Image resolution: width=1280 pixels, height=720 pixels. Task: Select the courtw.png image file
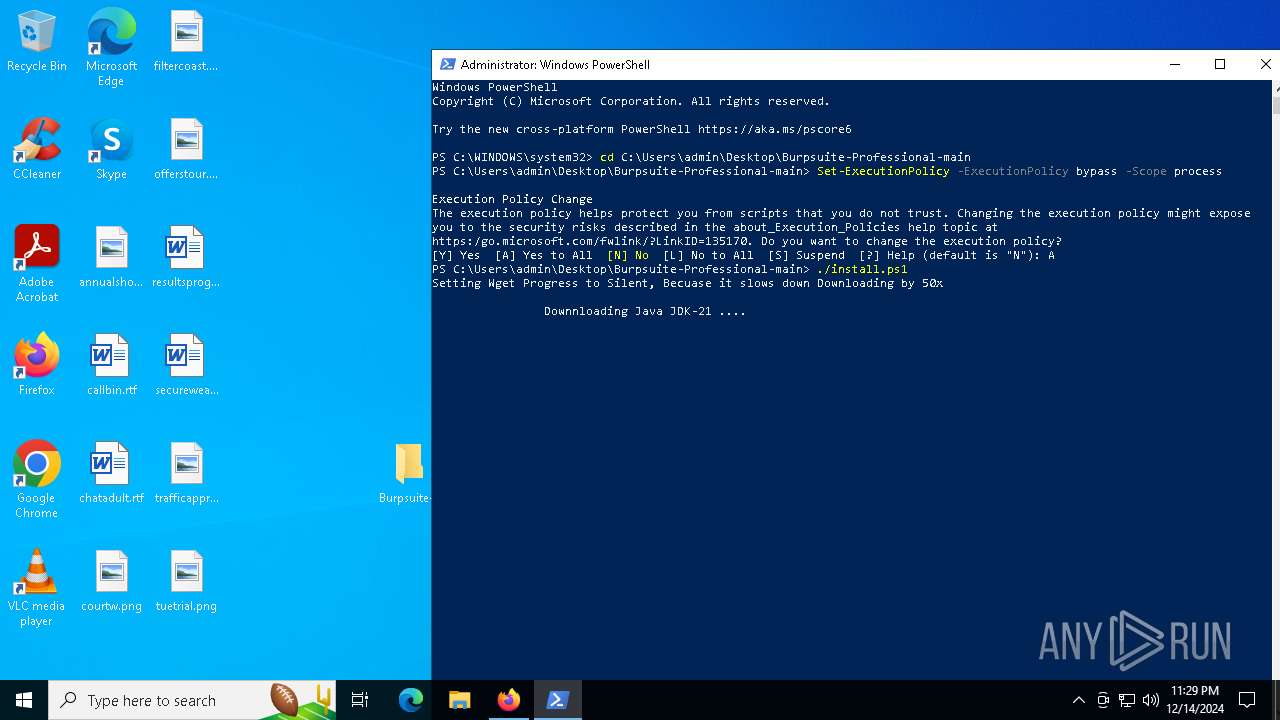pos(111,582)
